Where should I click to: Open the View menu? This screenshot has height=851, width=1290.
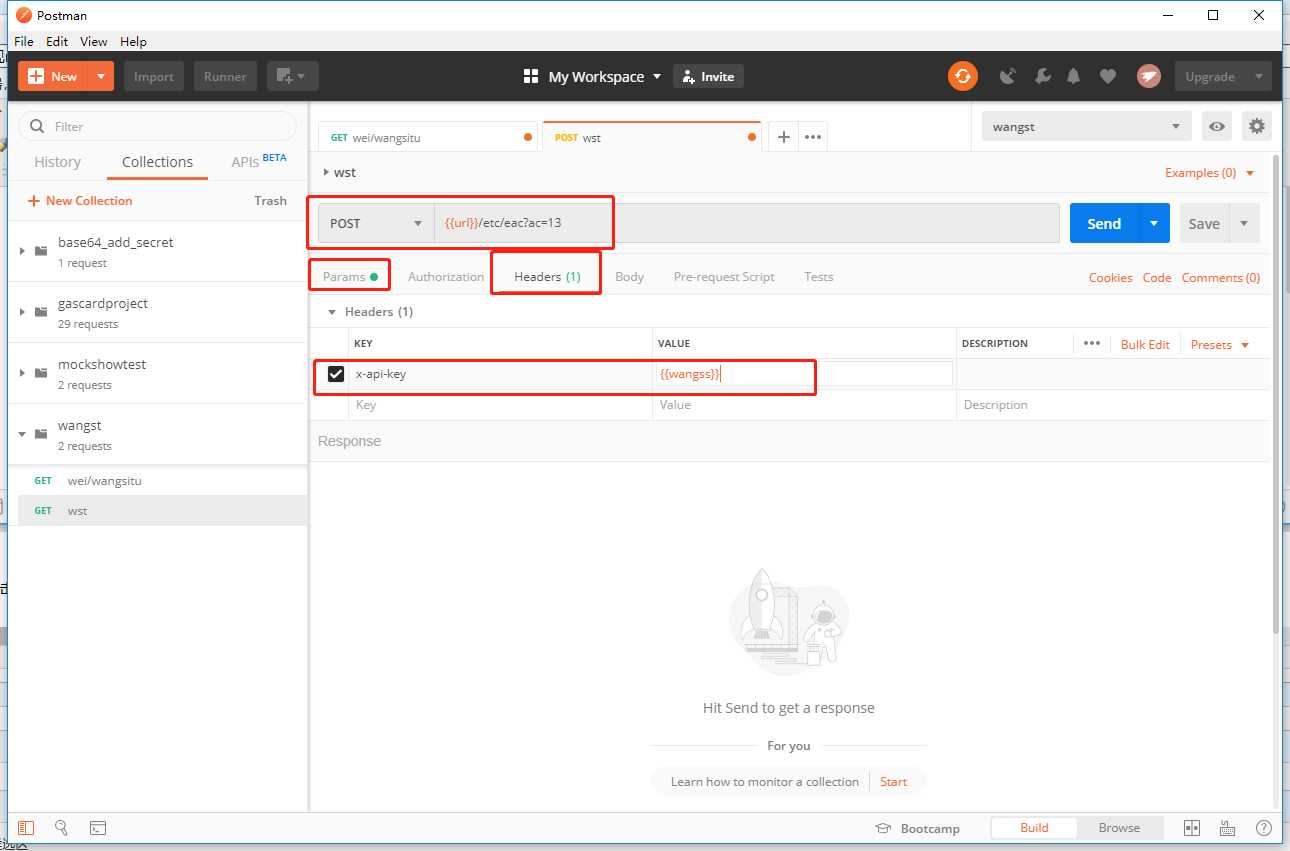tap(93, 41)
